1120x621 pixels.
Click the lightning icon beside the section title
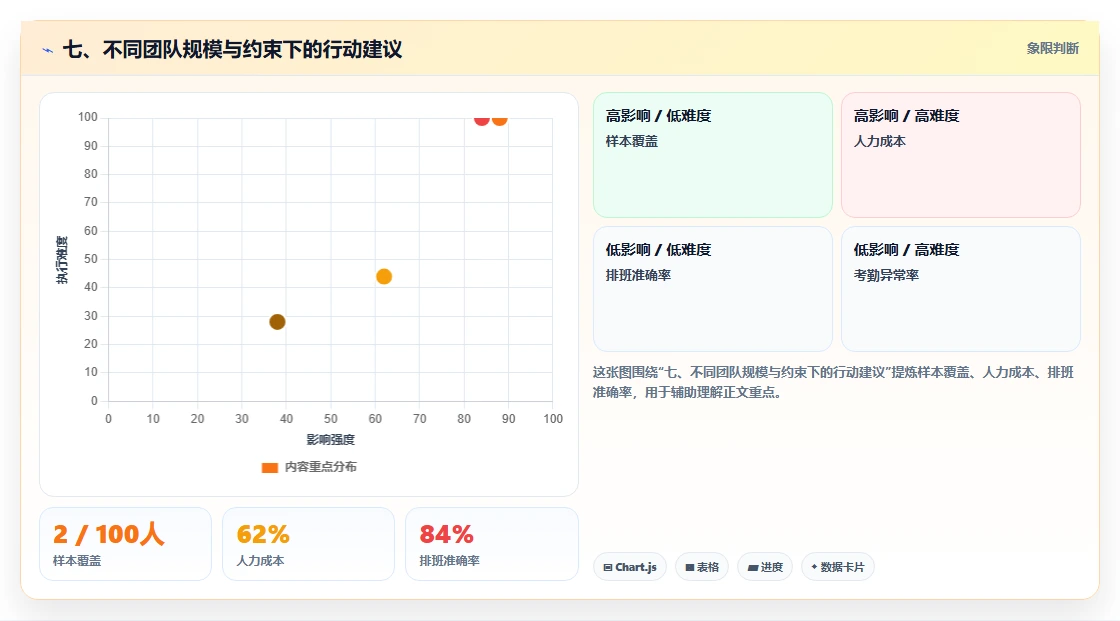point(48,50)
